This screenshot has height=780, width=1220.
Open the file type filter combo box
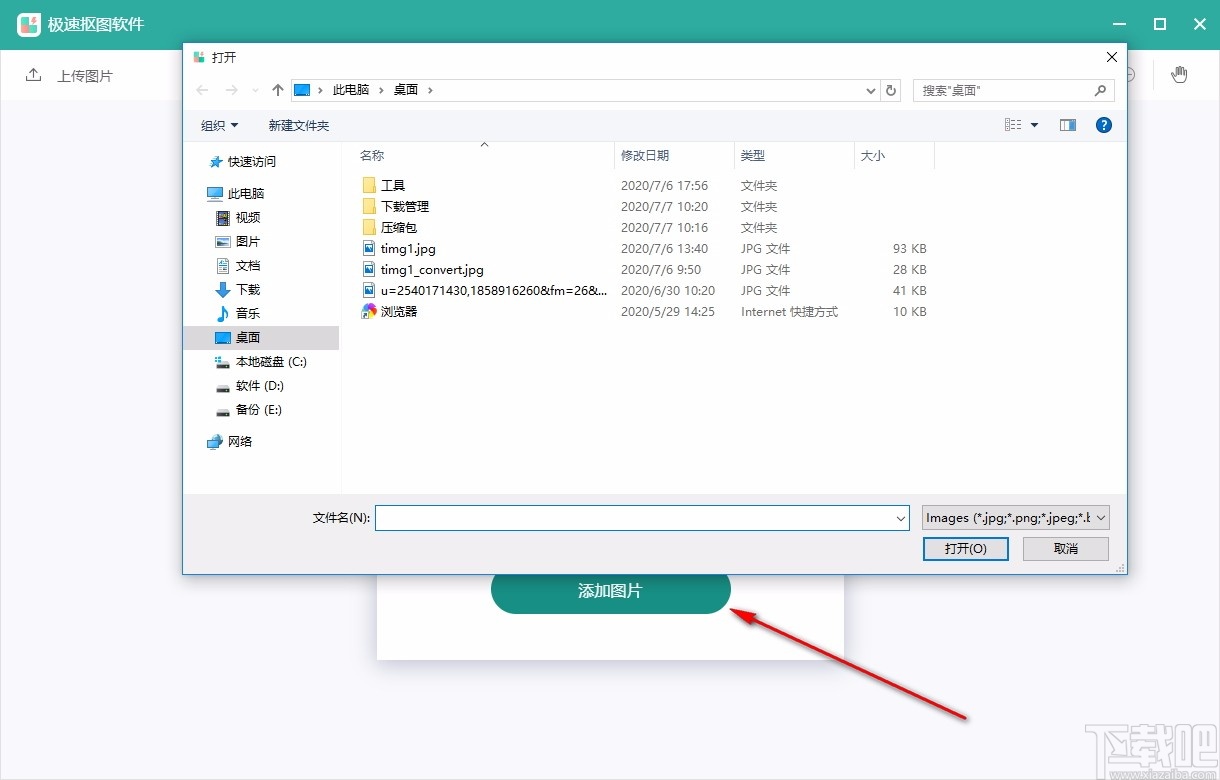pyautogui.click(x=1016, y=518)
